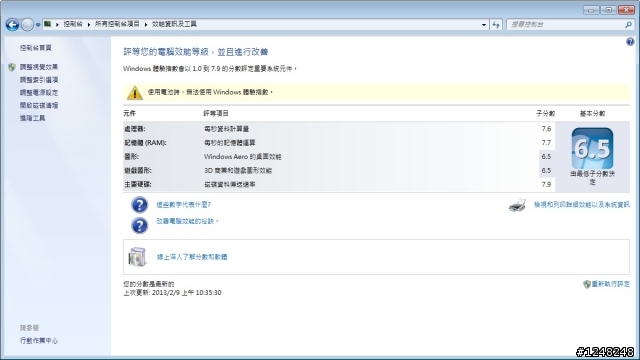Refresh the page with the address bar refresh button
640x360 pixels.
click(x=496, y=25)
